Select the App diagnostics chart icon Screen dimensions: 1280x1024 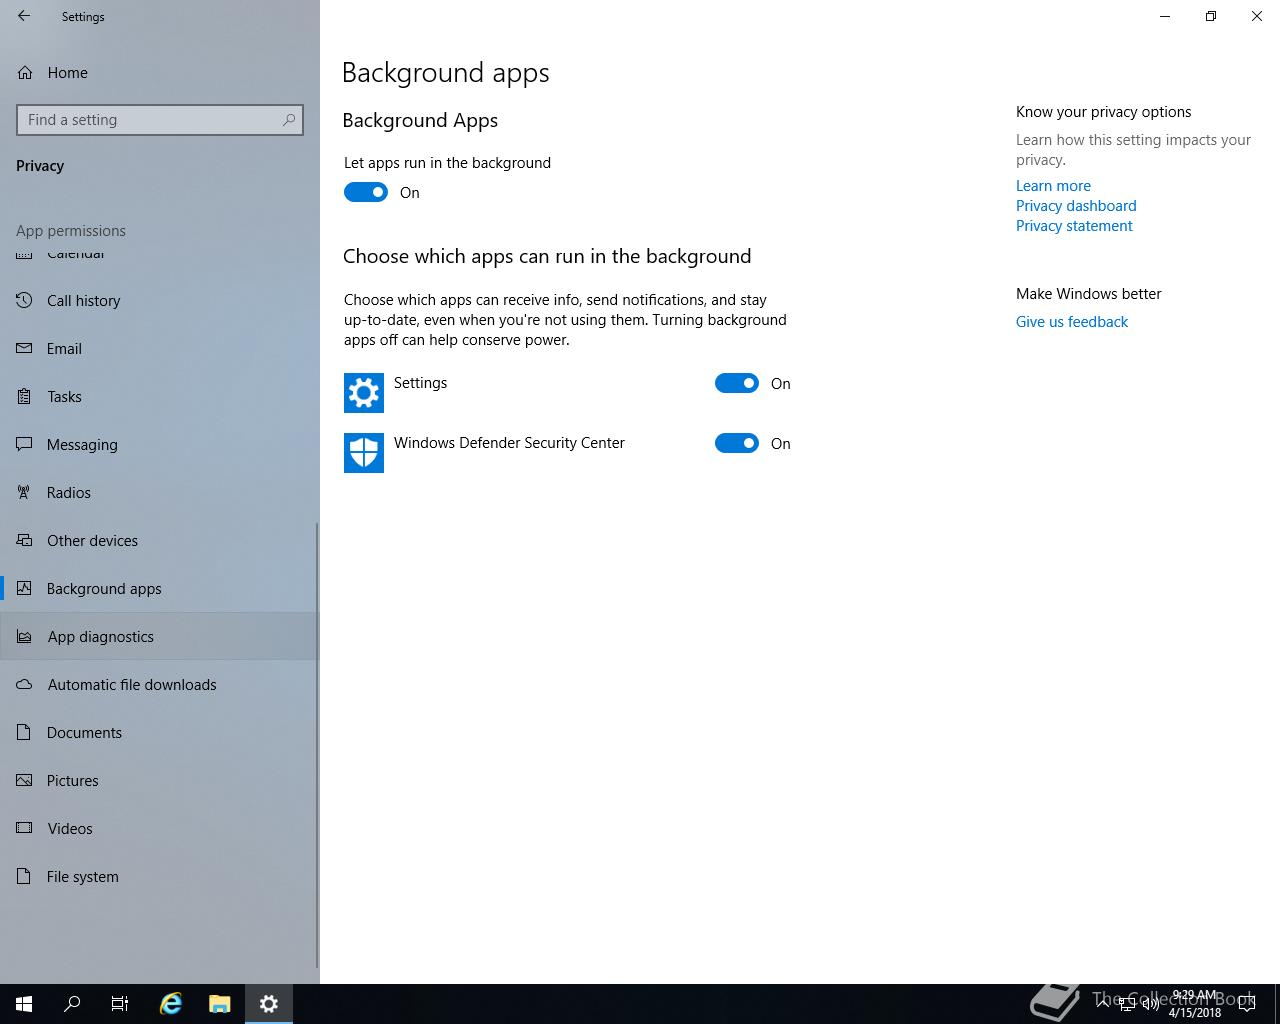click(x=25, y=636)
